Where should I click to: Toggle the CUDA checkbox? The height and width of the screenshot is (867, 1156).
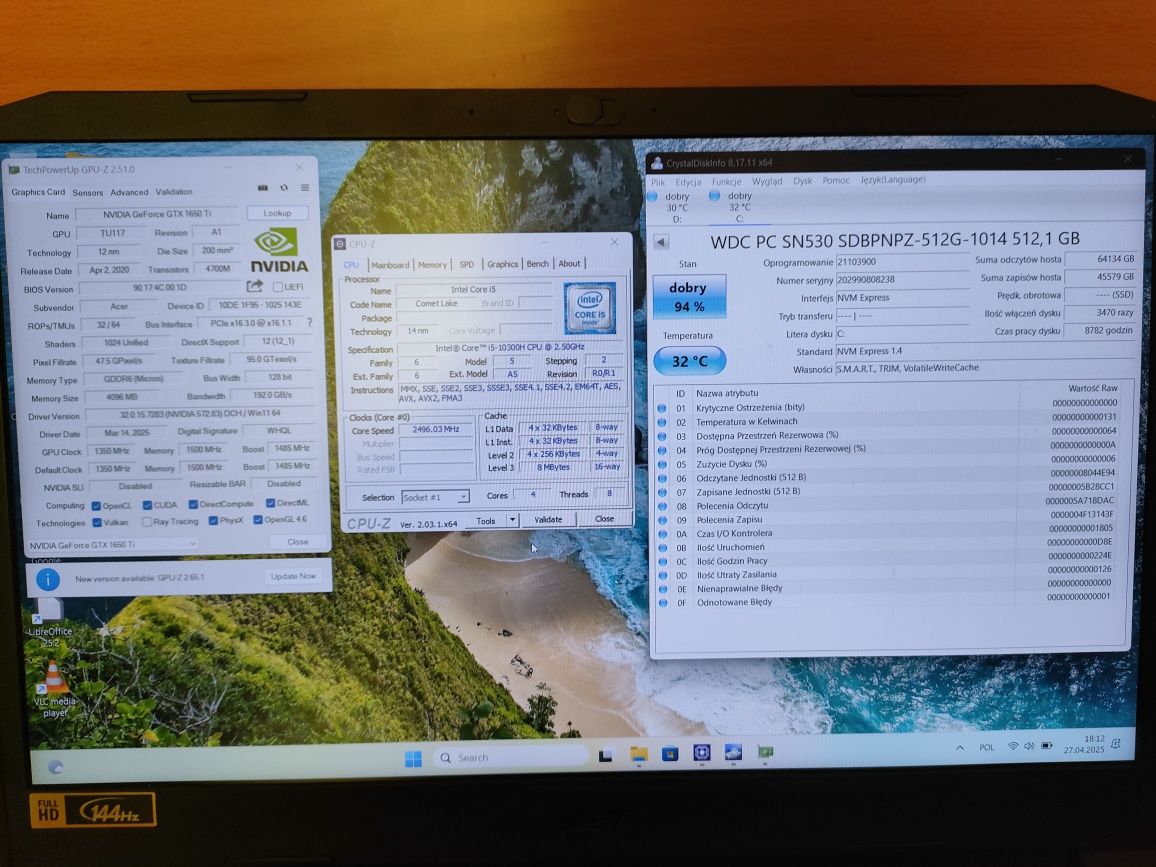point(147,505)
